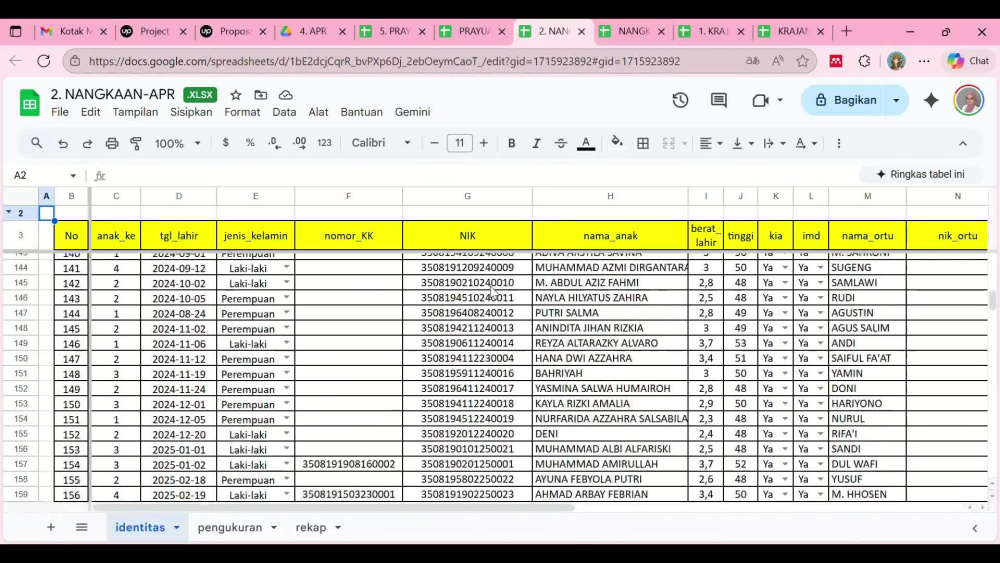This screenshot has width=1000, height=563.
Task: Decrease decimal places
Action: point(274,143)
